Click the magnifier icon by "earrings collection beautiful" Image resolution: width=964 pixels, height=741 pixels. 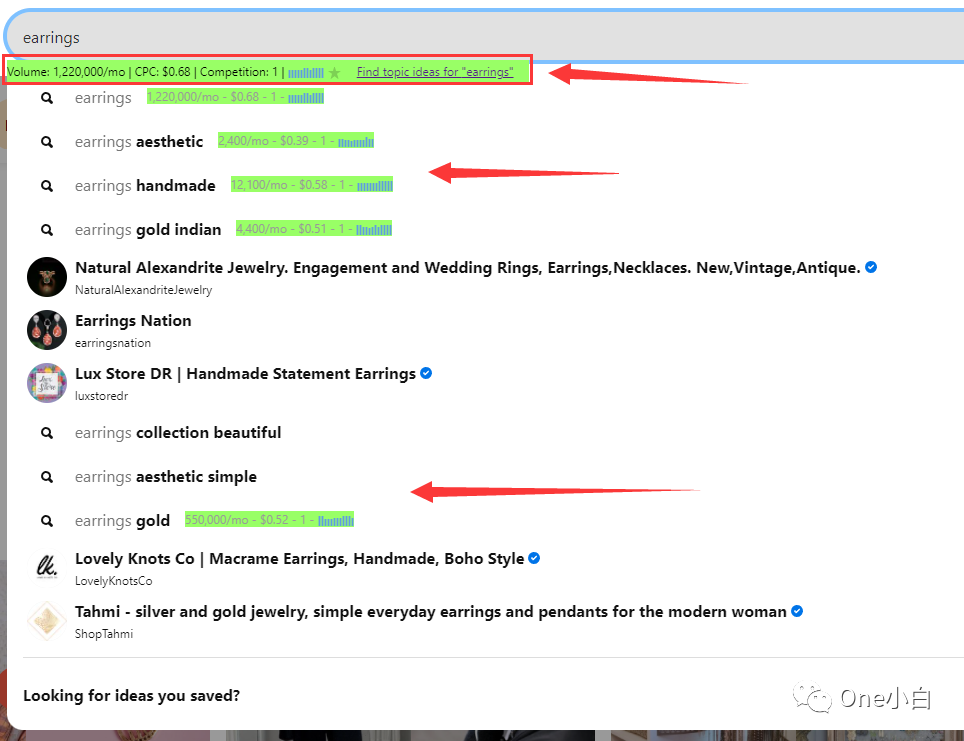(x=47, y=433)
